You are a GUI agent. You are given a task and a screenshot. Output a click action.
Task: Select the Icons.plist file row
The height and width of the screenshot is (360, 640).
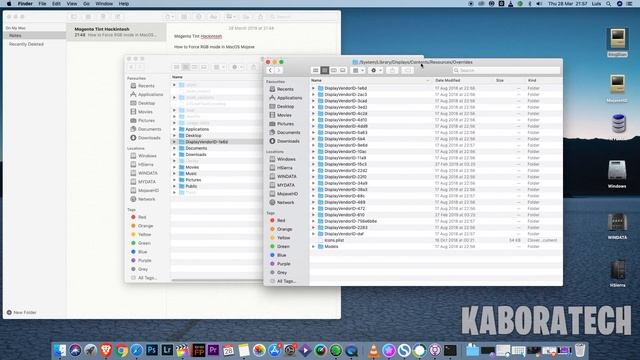436,240
